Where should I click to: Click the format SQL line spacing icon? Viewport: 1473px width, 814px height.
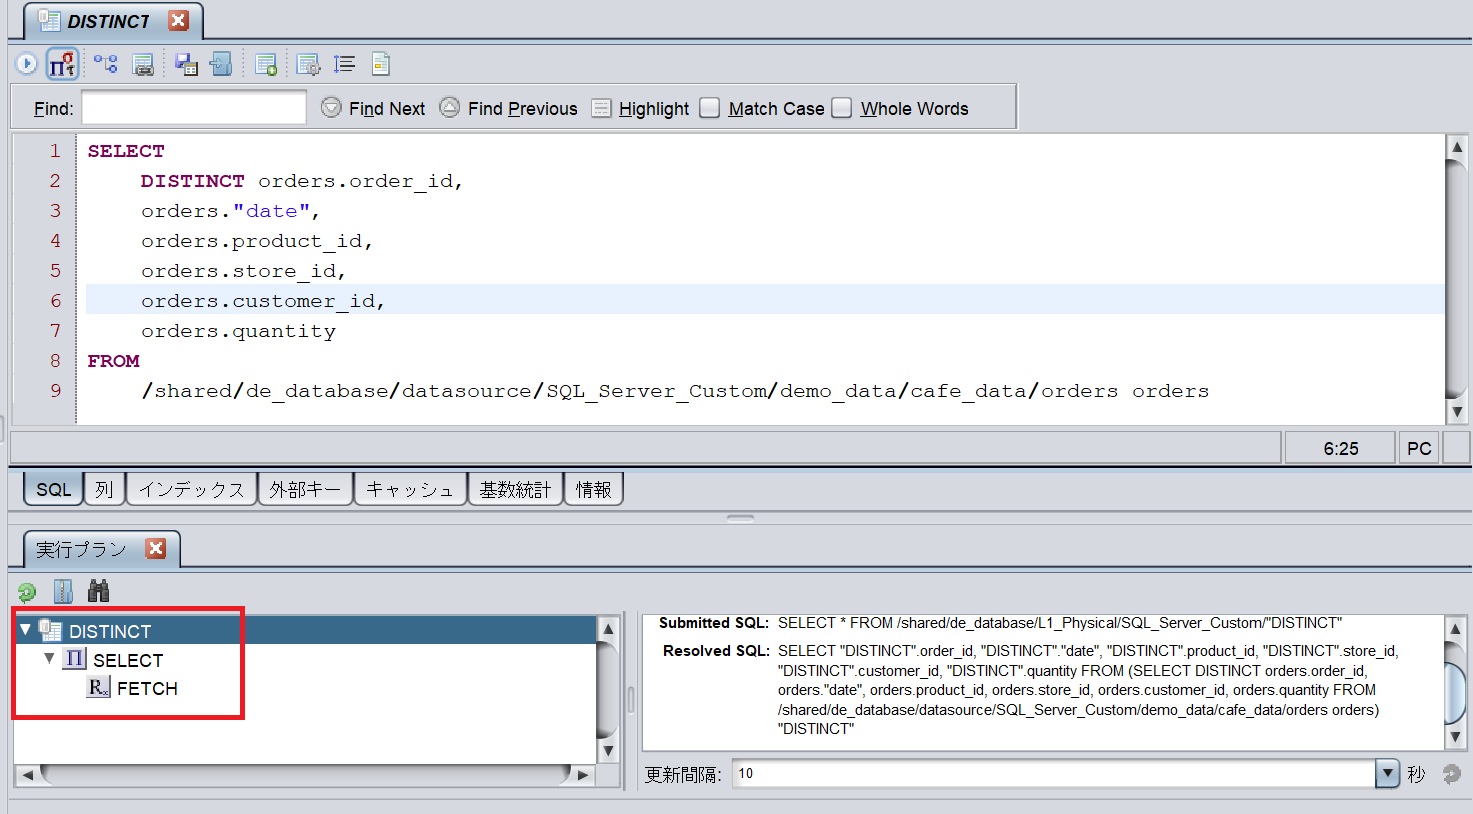click(x=344, y=64)
